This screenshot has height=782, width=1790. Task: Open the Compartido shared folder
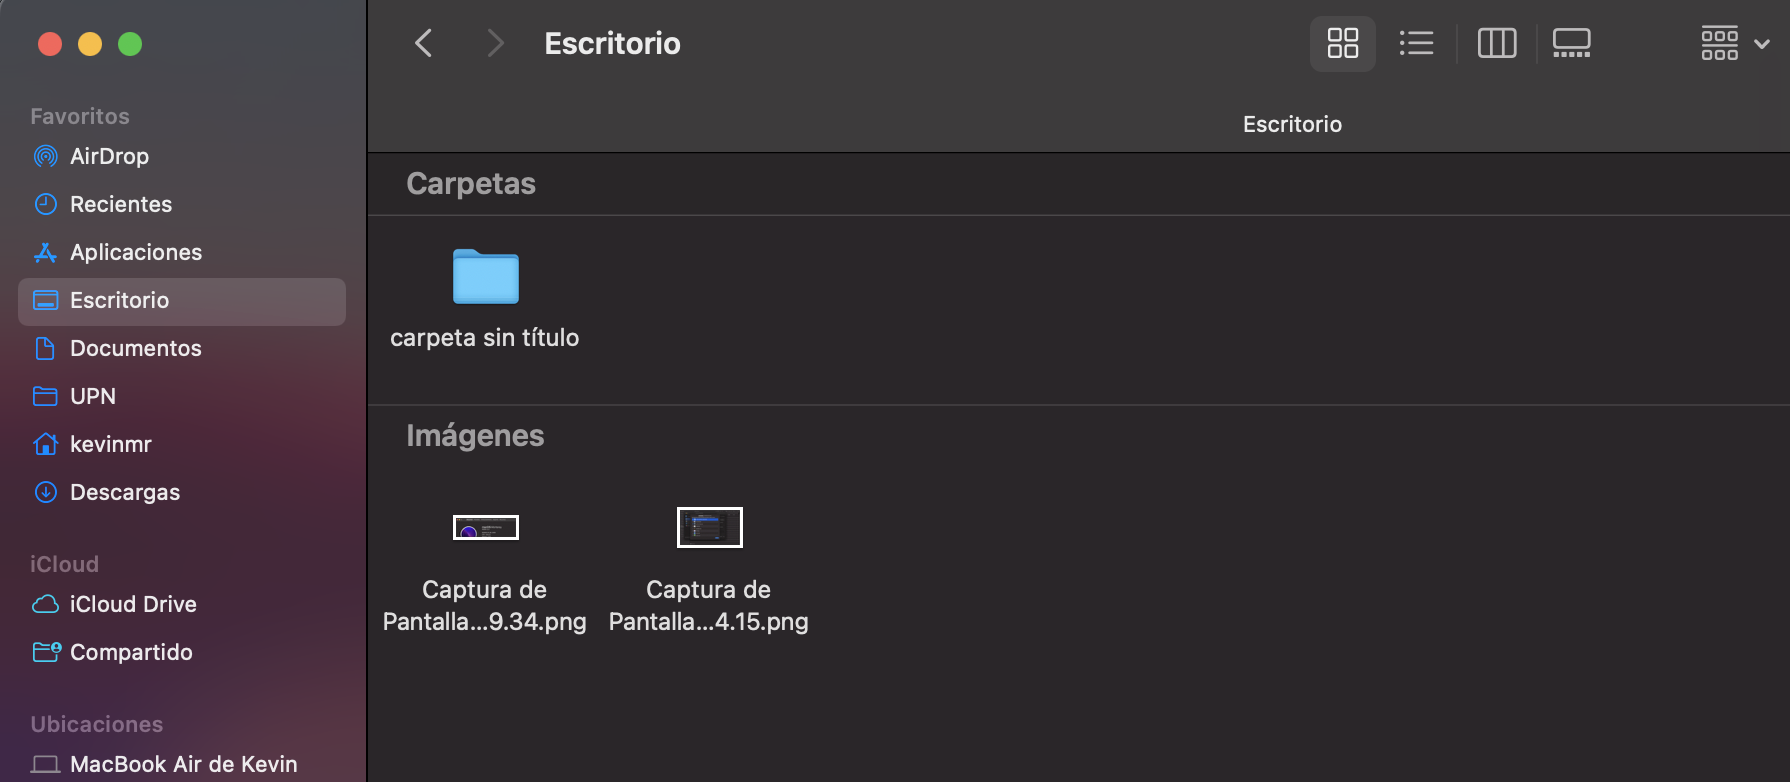[x=130, y=652]
